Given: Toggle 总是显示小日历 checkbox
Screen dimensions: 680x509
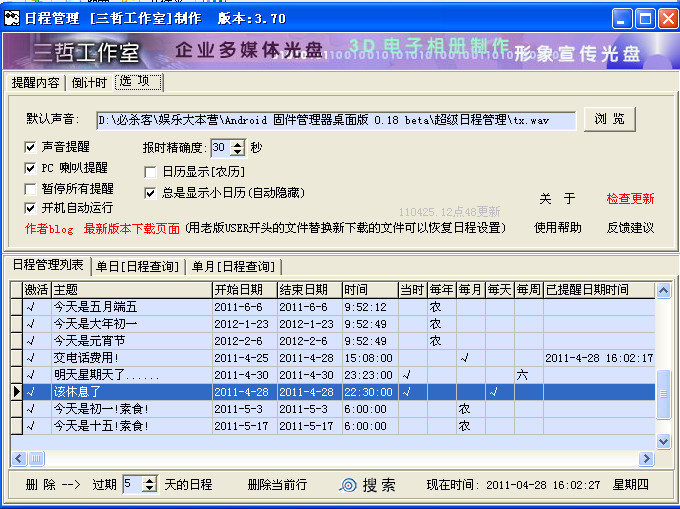Looking at the screenshot, I should [151, 192].
